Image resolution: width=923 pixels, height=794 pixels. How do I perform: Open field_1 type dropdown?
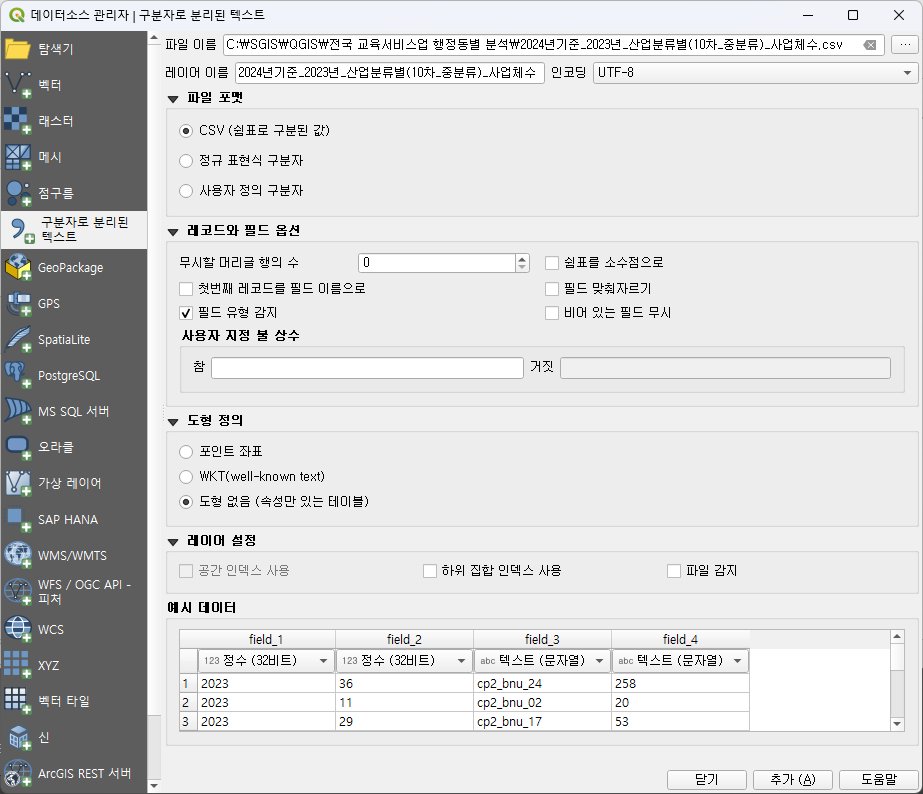click(x=266, y=660)
